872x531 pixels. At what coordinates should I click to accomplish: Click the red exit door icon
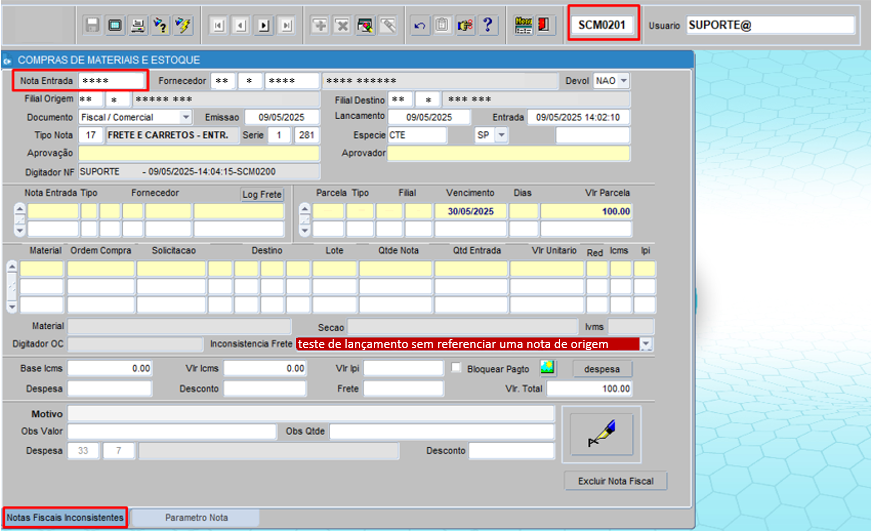point(545,25)
